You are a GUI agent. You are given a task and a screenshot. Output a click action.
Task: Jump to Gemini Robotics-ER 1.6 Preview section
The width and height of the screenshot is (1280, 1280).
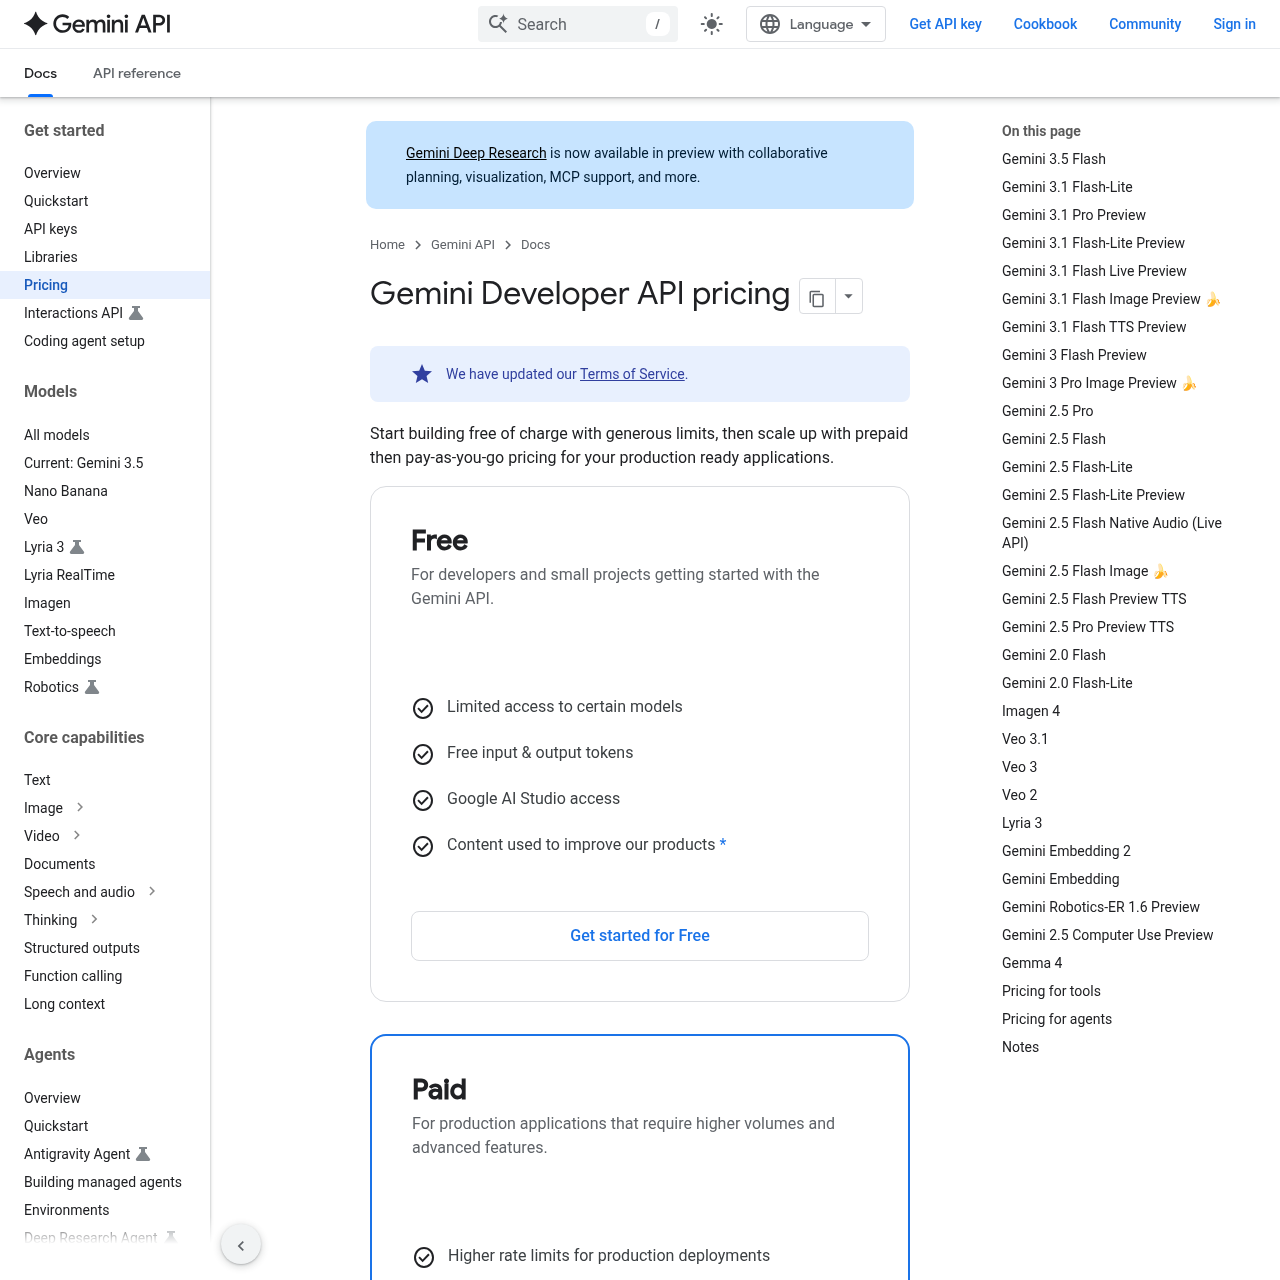click(1101, 907)
